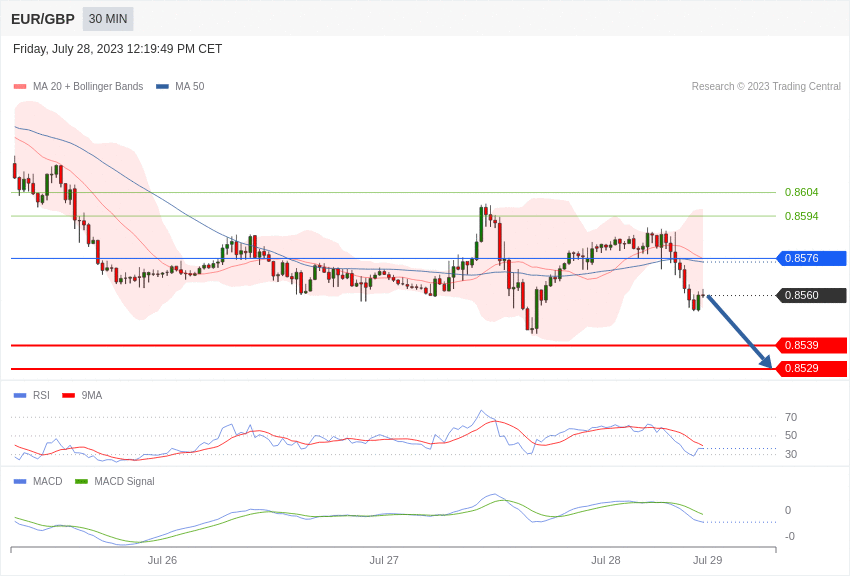Viewport: 850px width, 576px height.
Task: Click the RSI 50 axis value
Action: tap(791, 435)
